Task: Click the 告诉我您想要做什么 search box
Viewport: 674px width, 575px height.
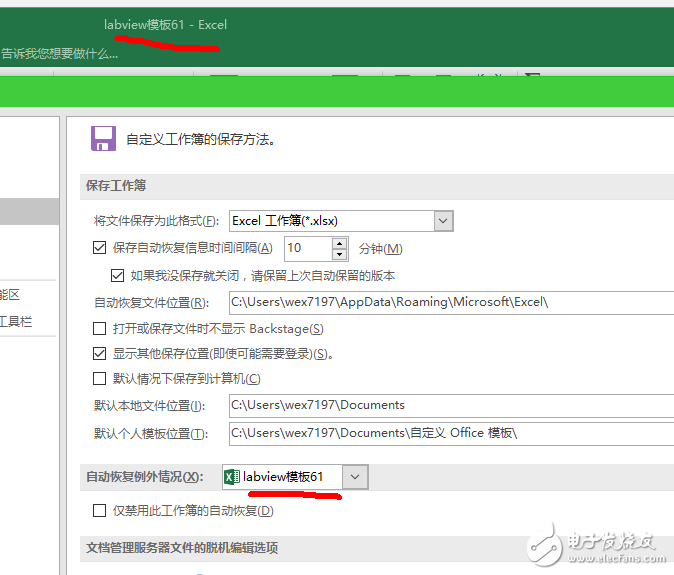Action: coord(59,54)
